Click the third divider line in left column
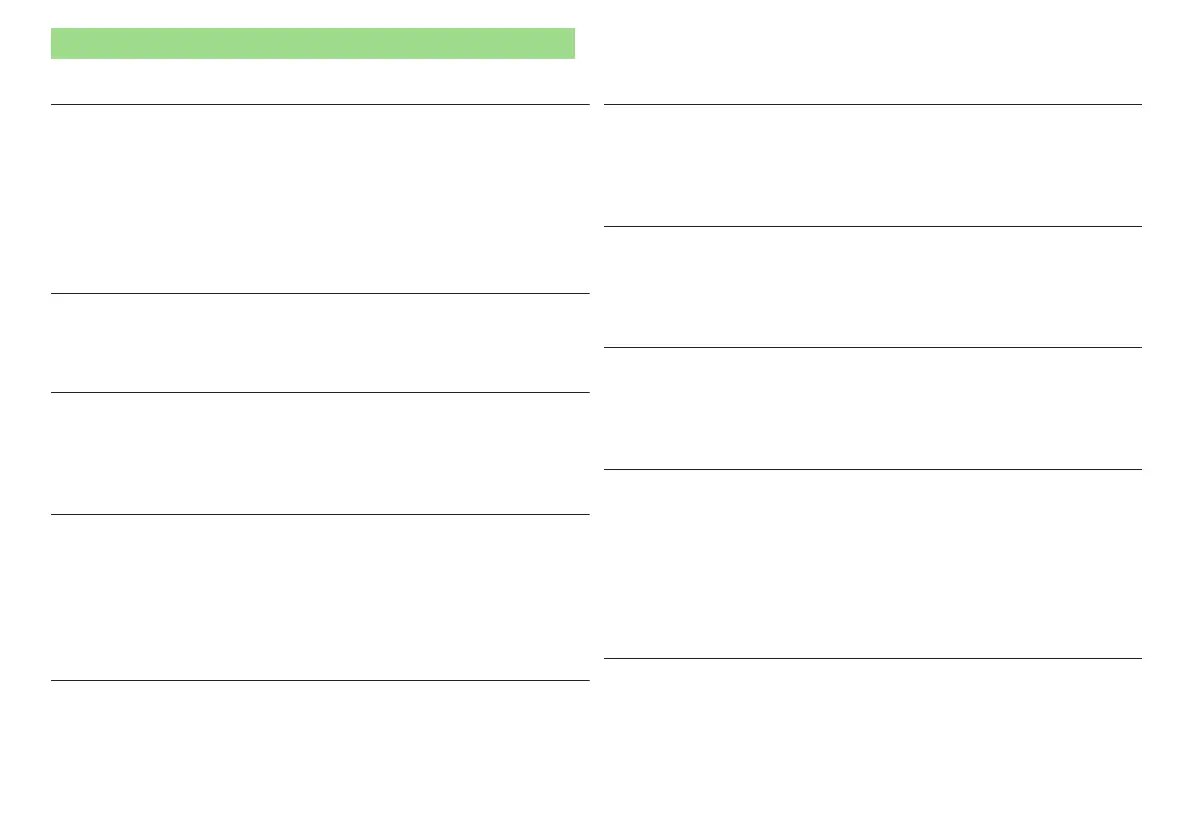The height and width of the screenshot is (839, 1191). tap(320, 393)
